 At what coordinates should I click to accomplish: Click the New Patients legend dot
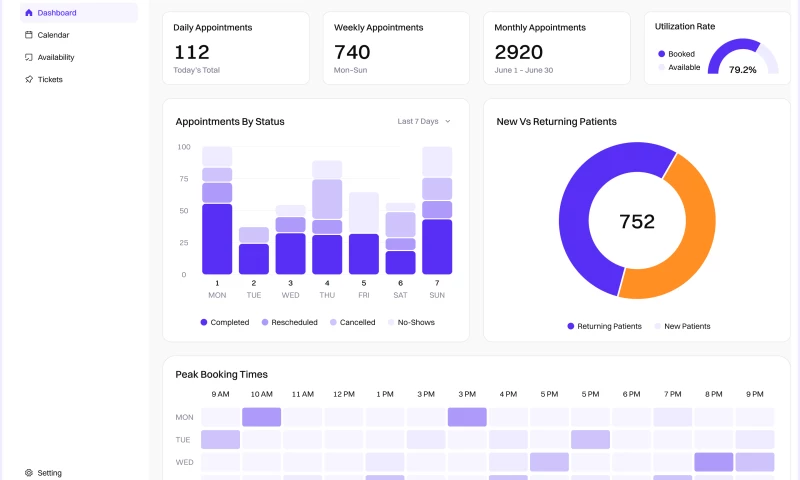[x=658, y=326]
